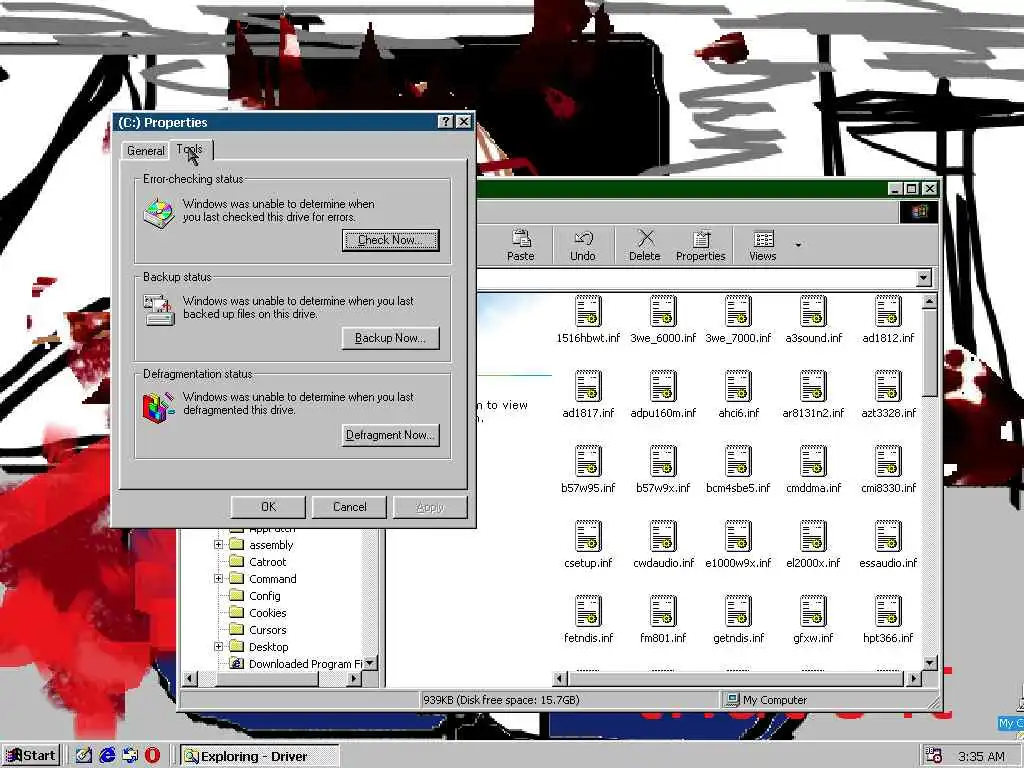Cancel the C: Properties dialog
1024x768 pixels.
349,507
